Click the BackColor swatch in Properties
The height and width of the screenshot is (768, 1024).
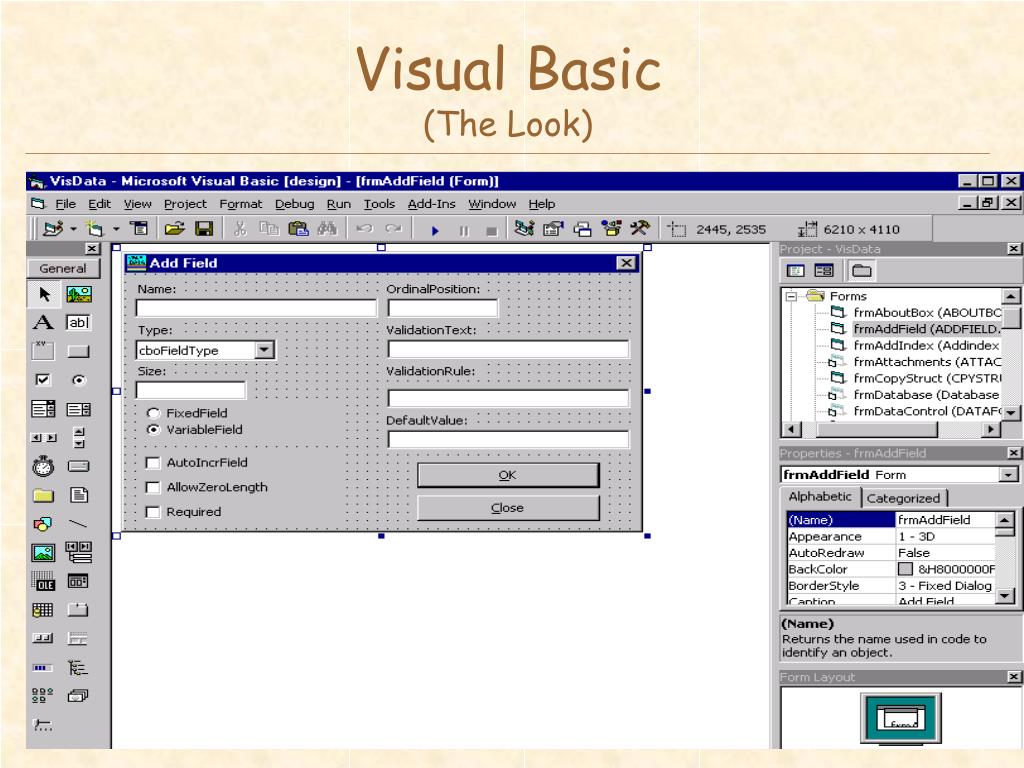(905, 569)
